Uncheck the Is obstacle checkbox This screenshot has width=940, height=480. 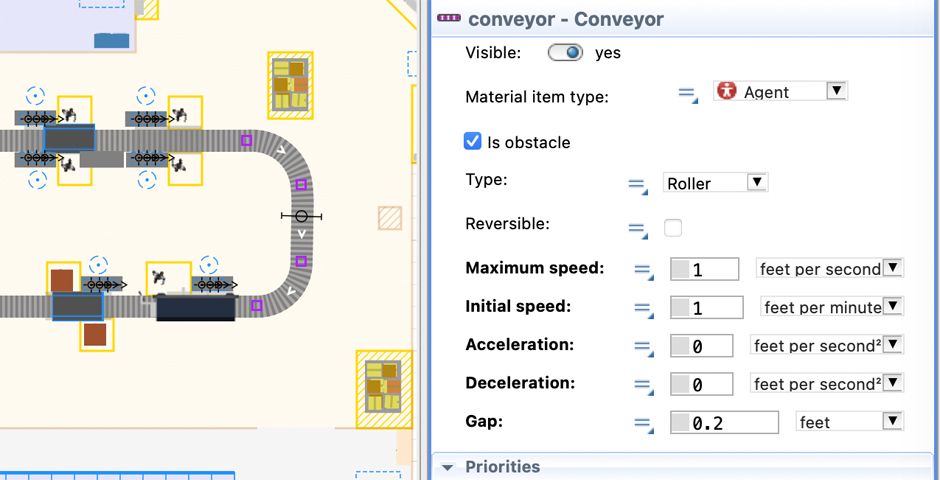pos(472,142)
